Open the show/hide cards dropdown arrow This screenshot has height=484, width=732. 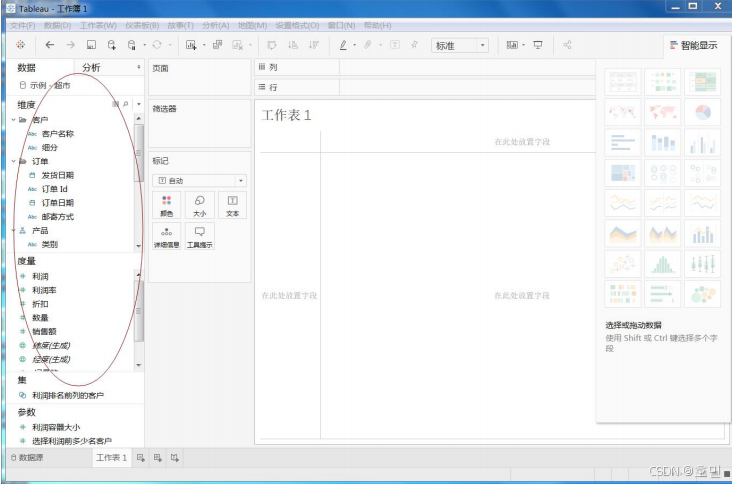[523, 45]
